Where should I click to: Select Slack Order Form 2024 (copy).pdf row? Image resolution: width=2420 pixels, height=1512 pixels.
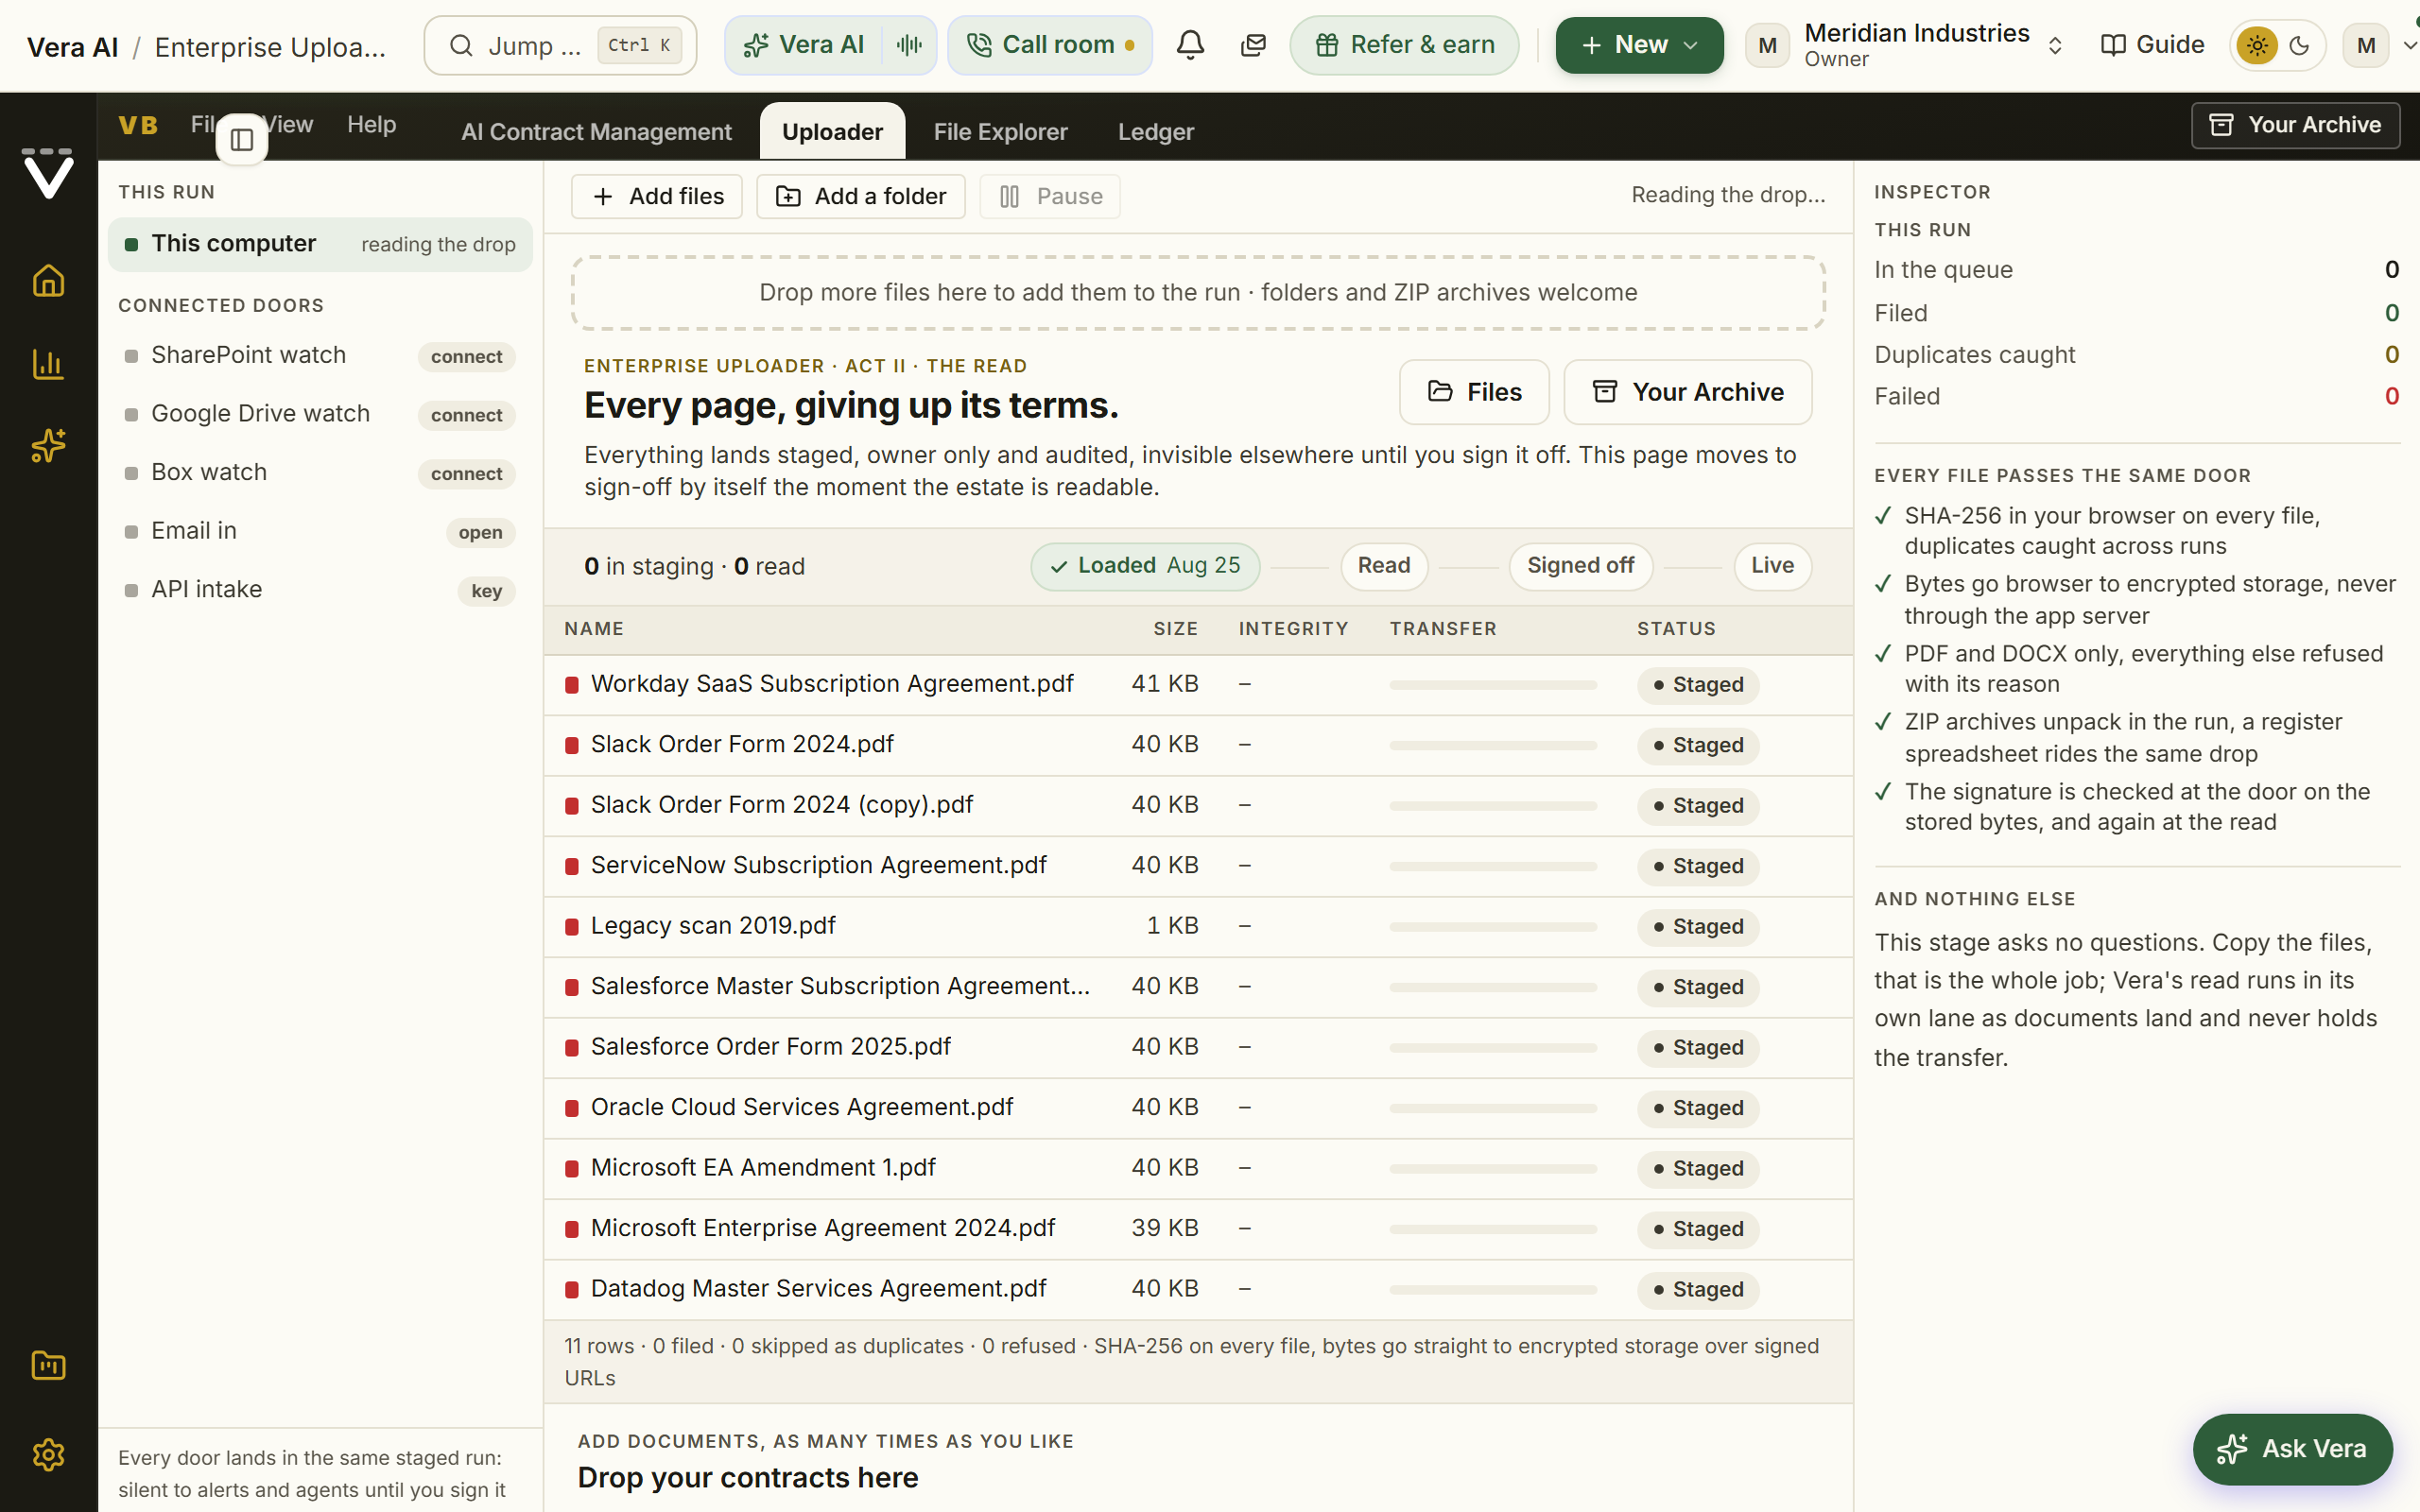point(1198,806)
